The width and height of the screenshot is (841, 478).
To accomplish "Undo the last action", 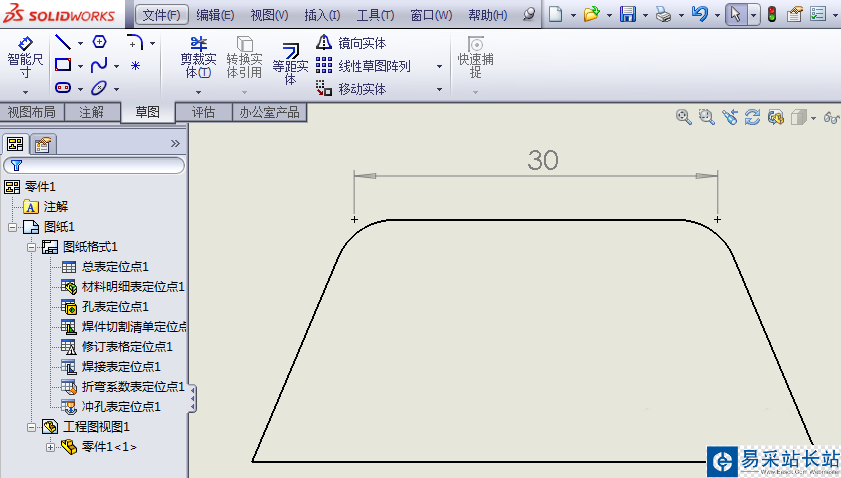I will pos(699,13).
